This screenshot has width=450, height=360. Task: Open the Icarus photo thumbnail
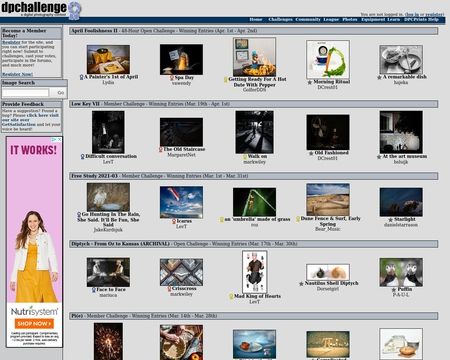pos(181,202)
